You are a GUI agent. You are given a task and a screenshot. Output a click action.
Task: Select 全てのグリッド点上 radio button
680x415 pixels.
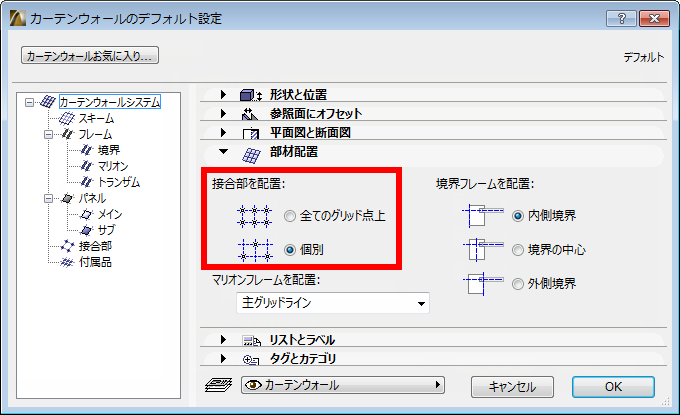(290, 216)
